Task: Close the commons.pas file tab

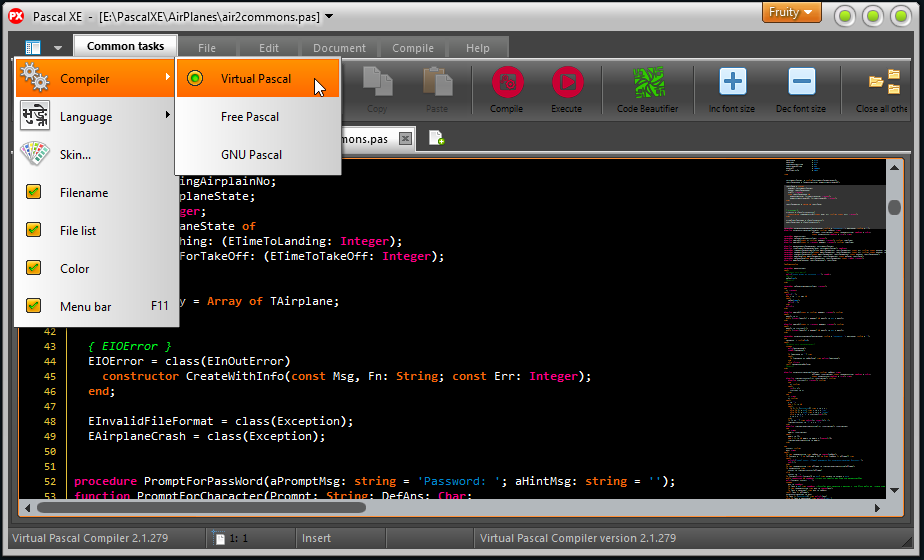Action: click(x=405, y=139)
